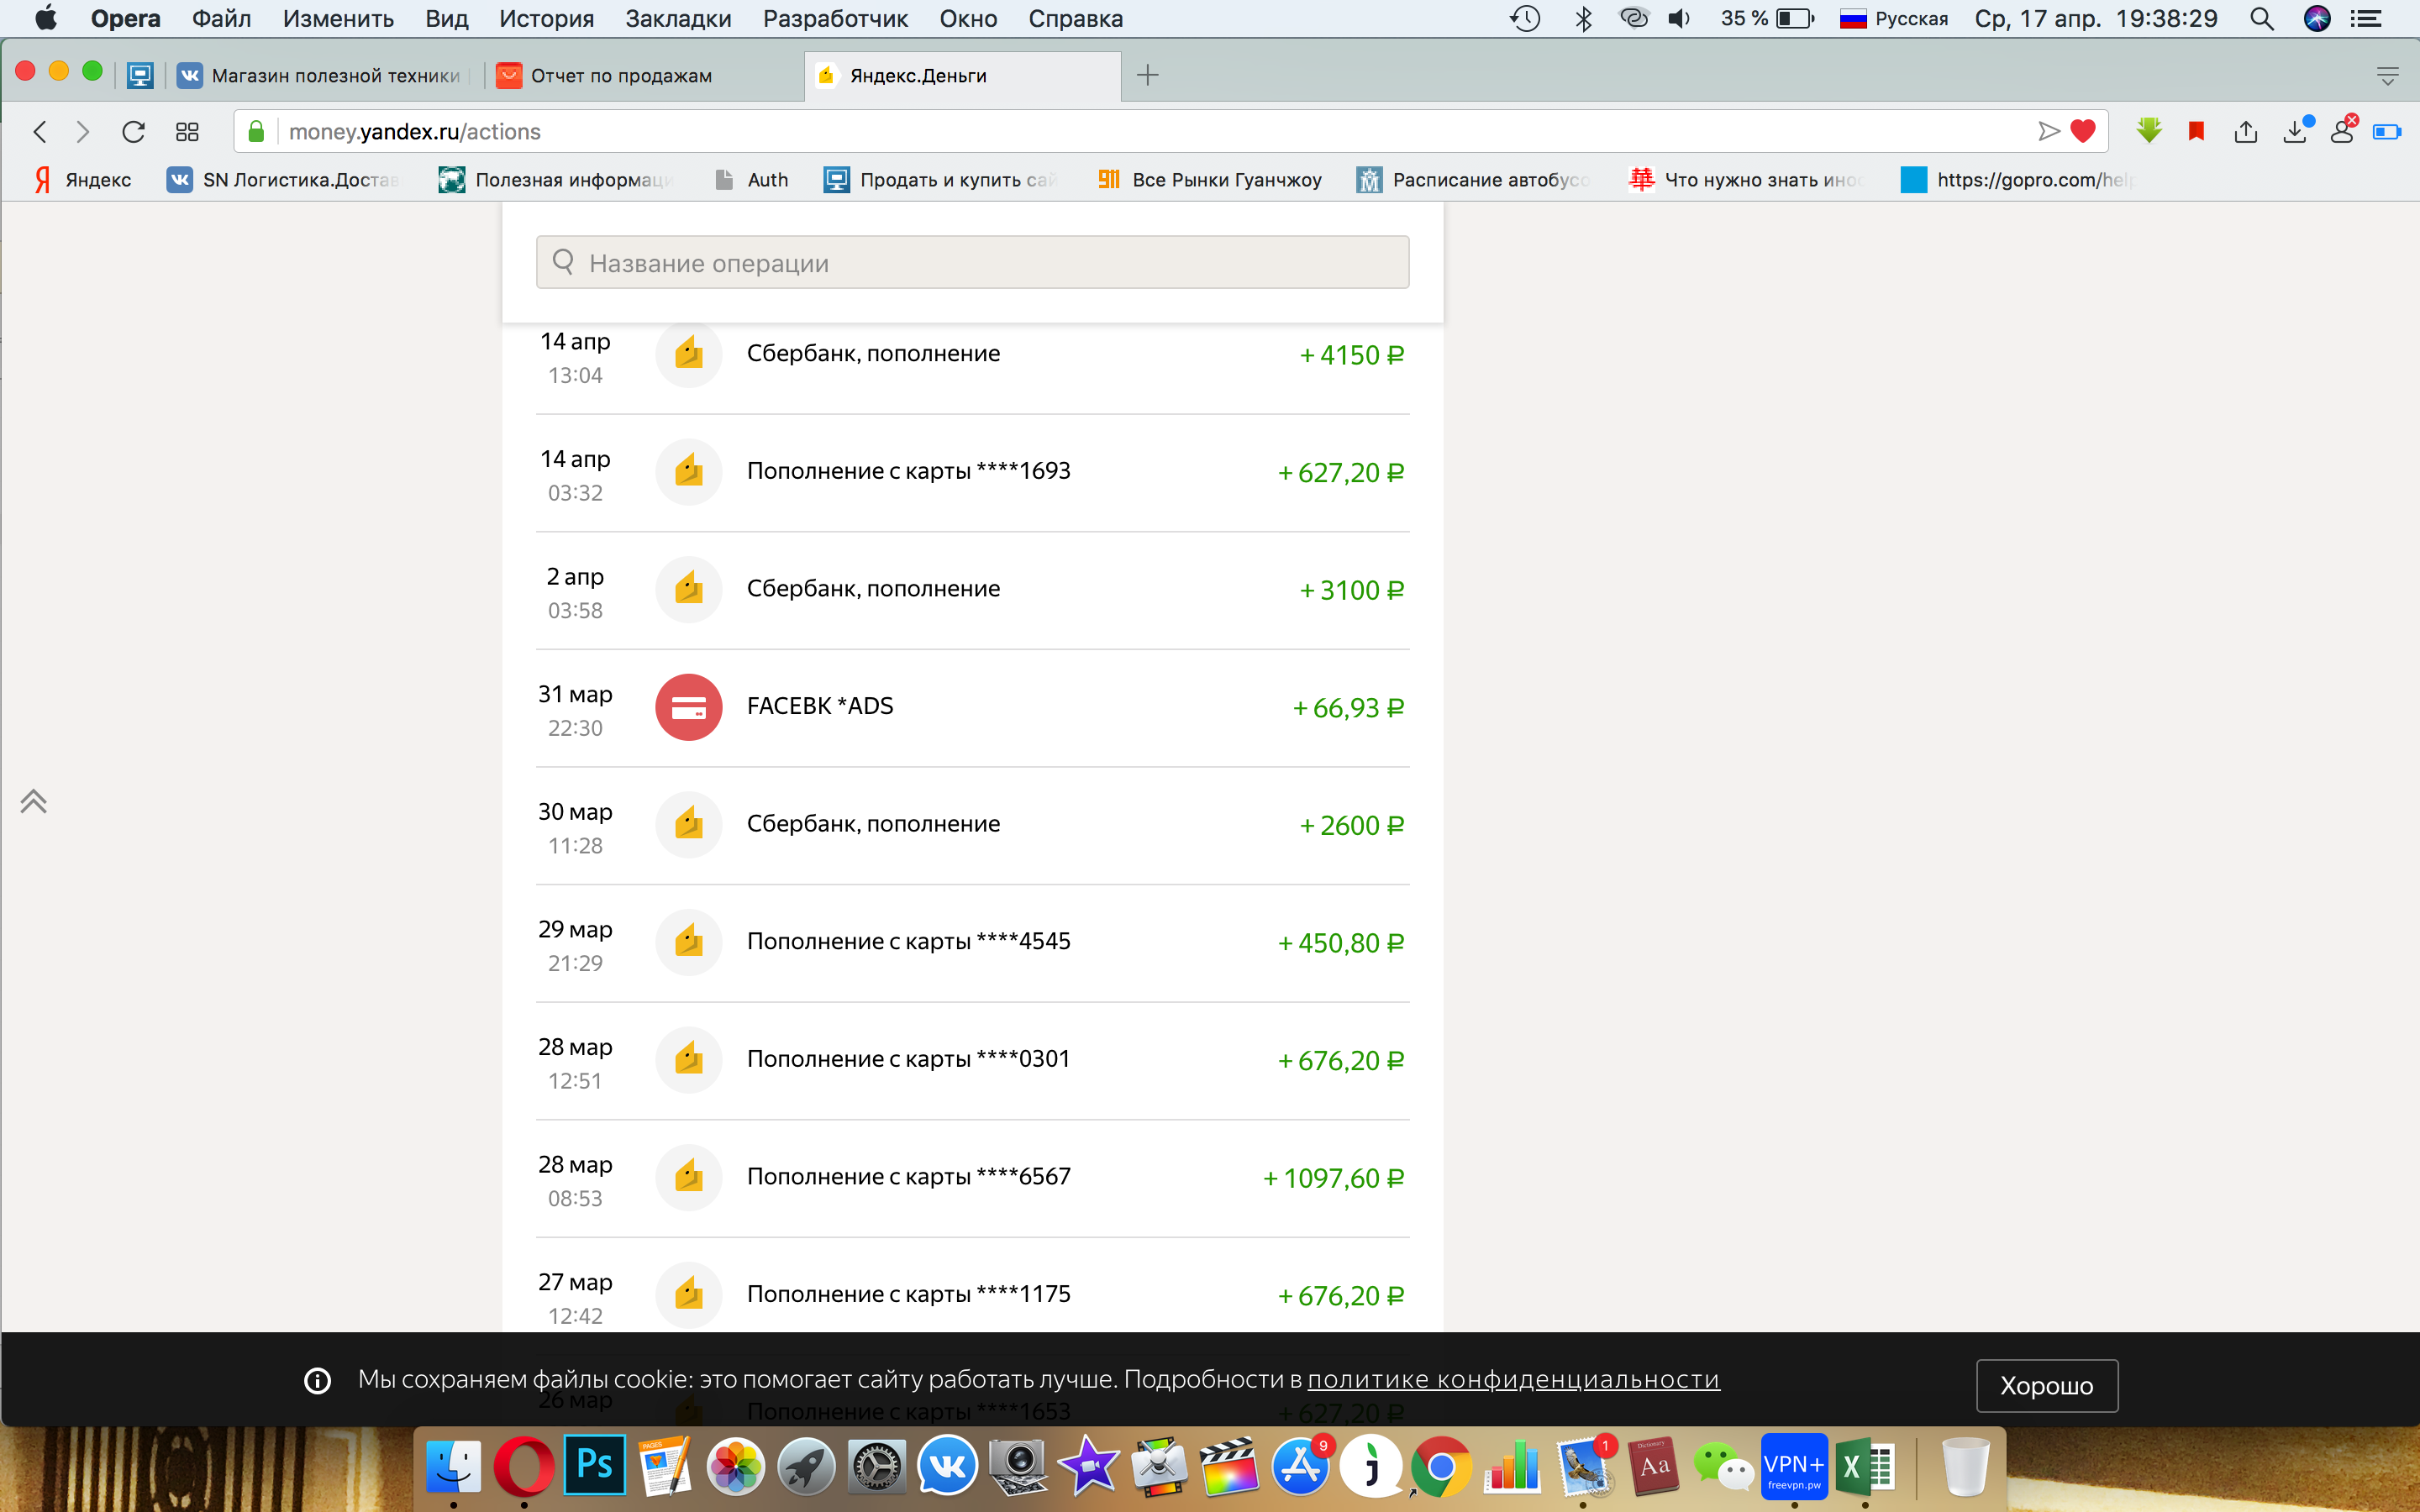Reload the Yandex Money page
The width and height of the screenshot is (2420, 1512).
(133, 131)
